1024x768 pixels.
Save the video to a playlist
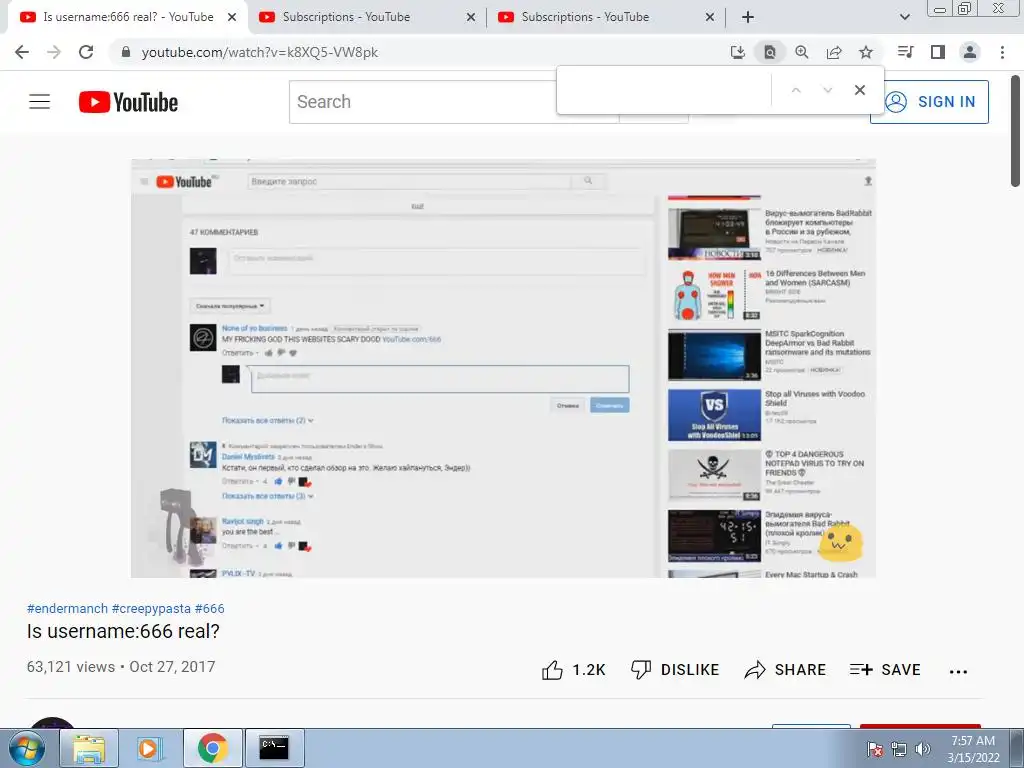885,670
